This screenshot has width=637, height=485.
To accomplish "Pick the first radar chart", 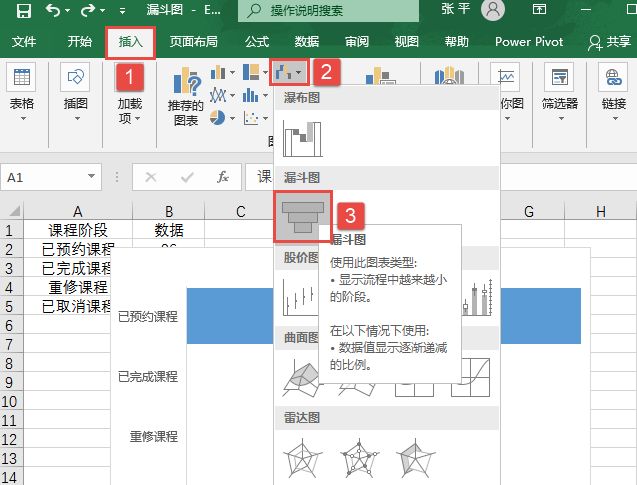I will [302, 460].
